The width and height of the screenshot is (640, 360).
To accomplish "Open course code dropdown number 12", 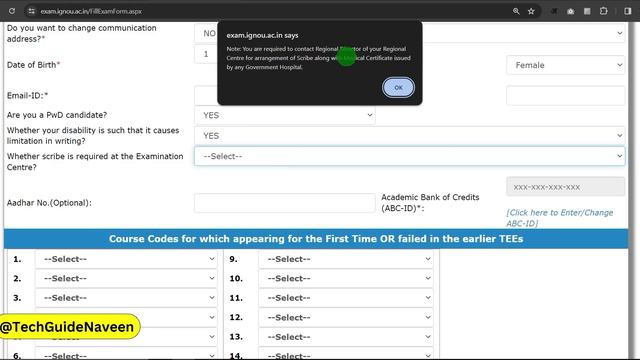I will click(x=346, y=318).
